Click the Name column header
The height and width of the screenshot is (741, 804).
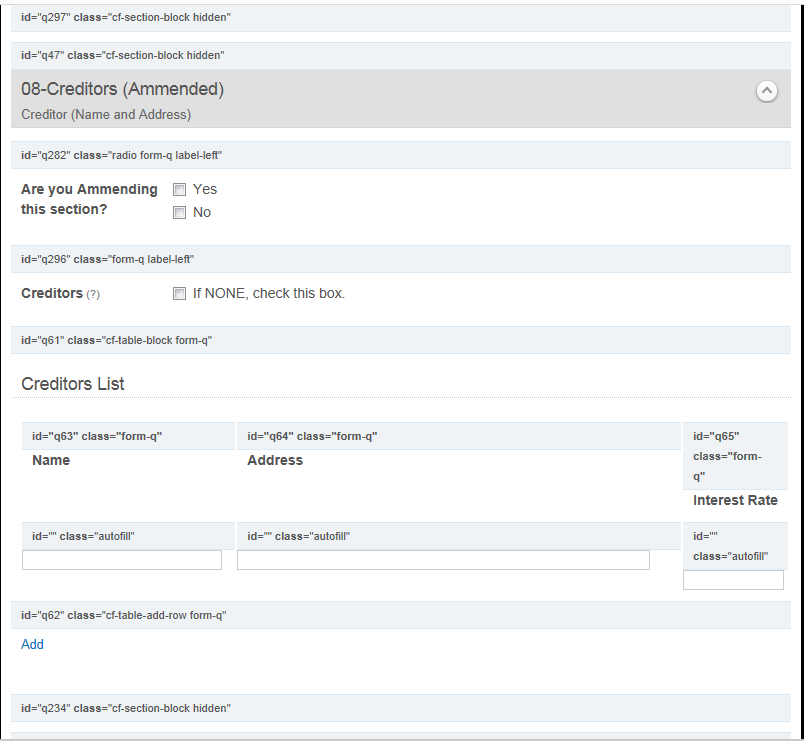[x=51, y=460]
